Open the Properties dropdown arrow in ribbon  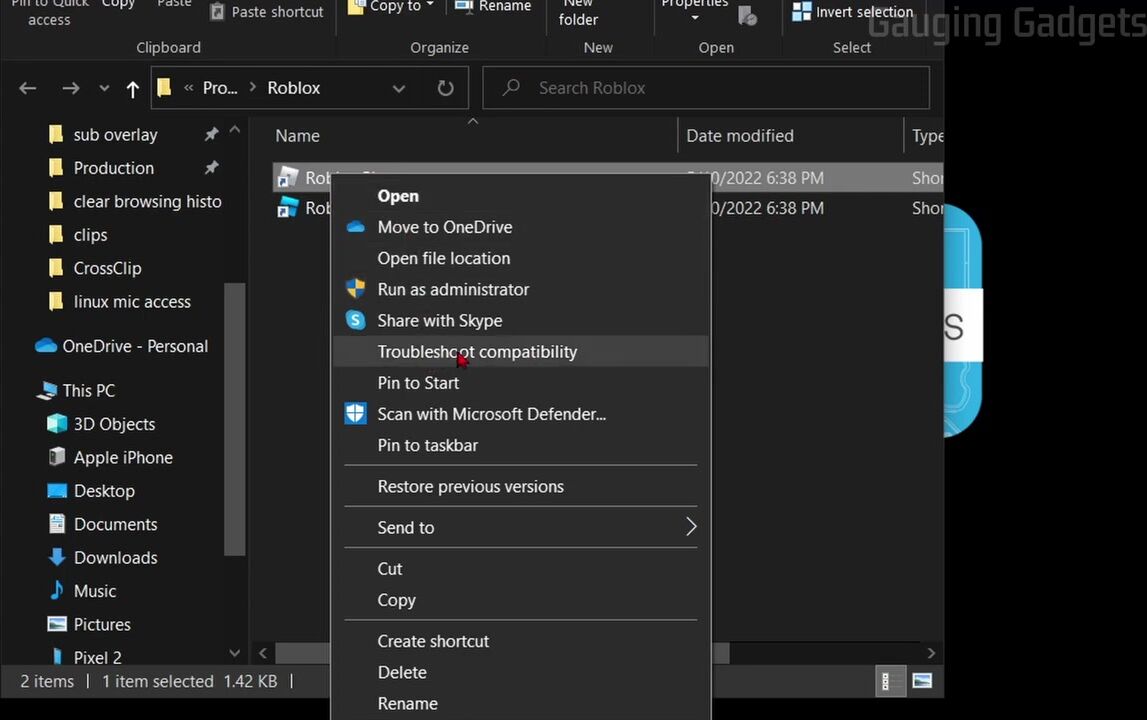tap(694, 18)
